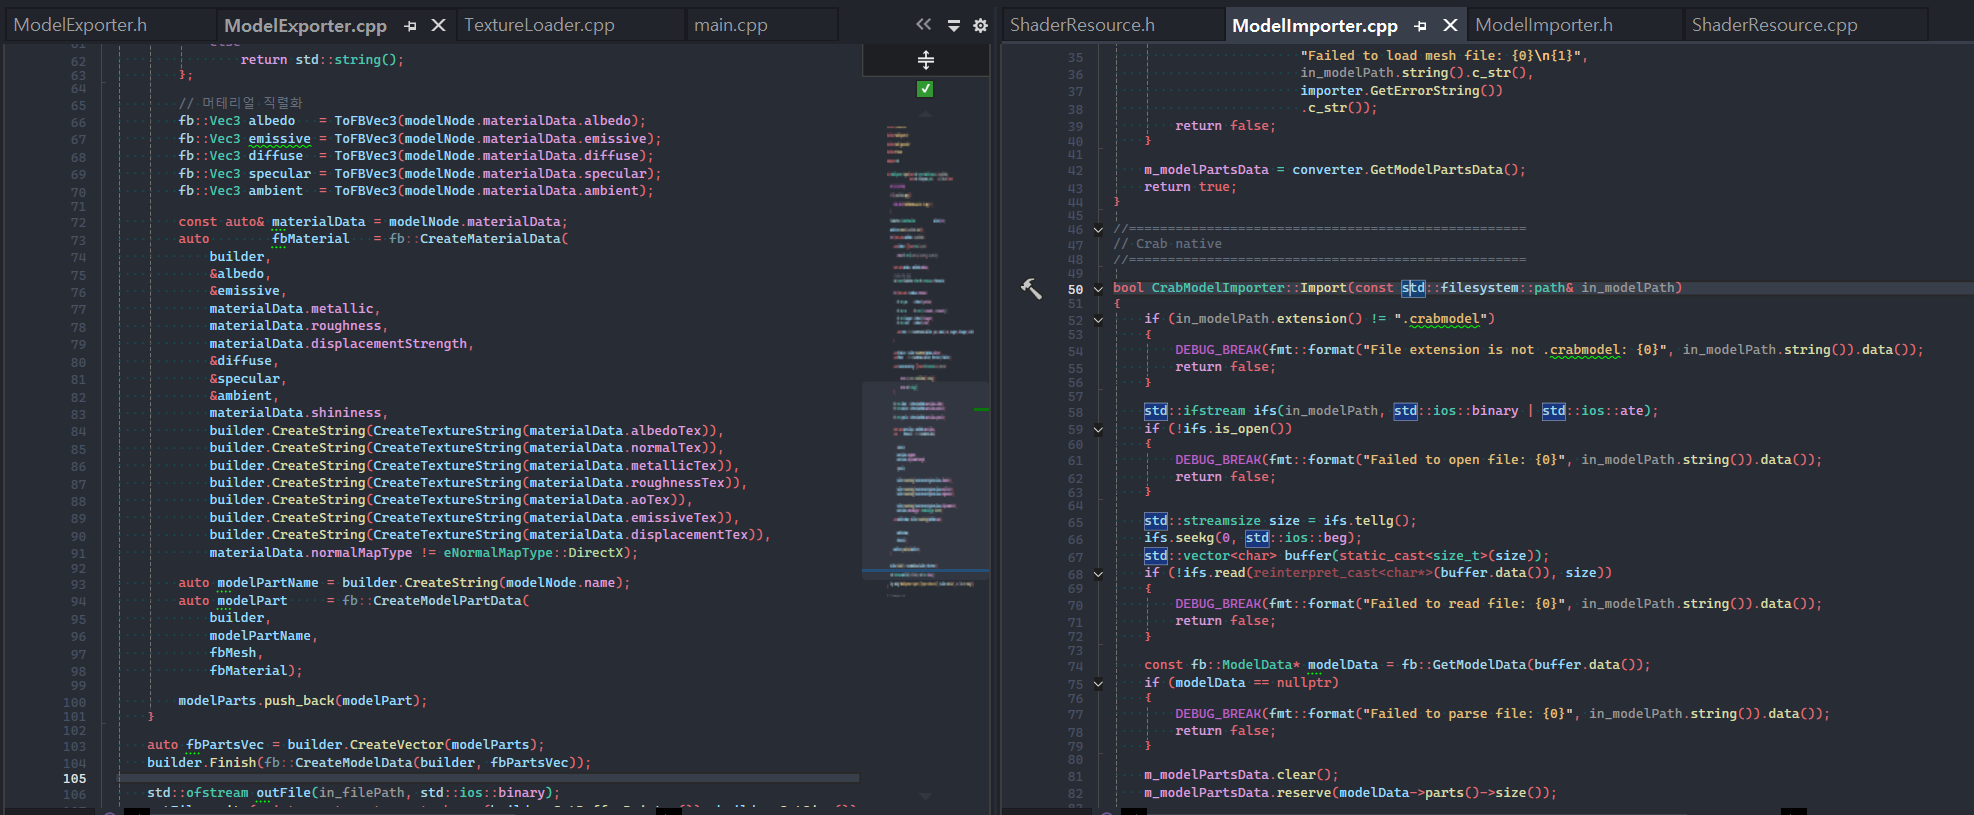Close the ModelImporter.cpp tab
Image resolution: width=1974 pixels, height=815 pixels.
(1450, 26)
